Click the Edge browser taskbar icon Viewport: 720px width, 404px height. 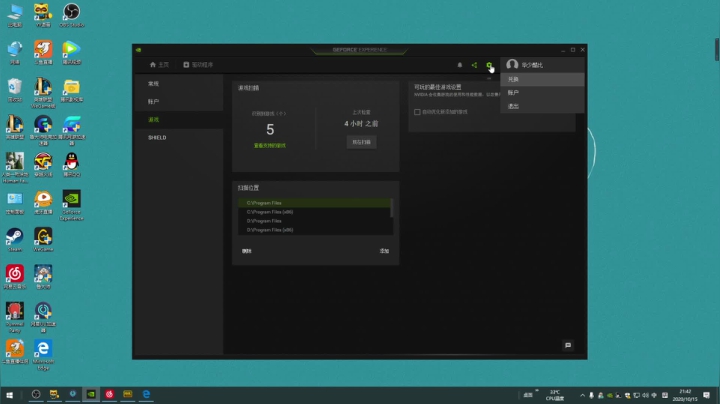(x=146, y=394)
